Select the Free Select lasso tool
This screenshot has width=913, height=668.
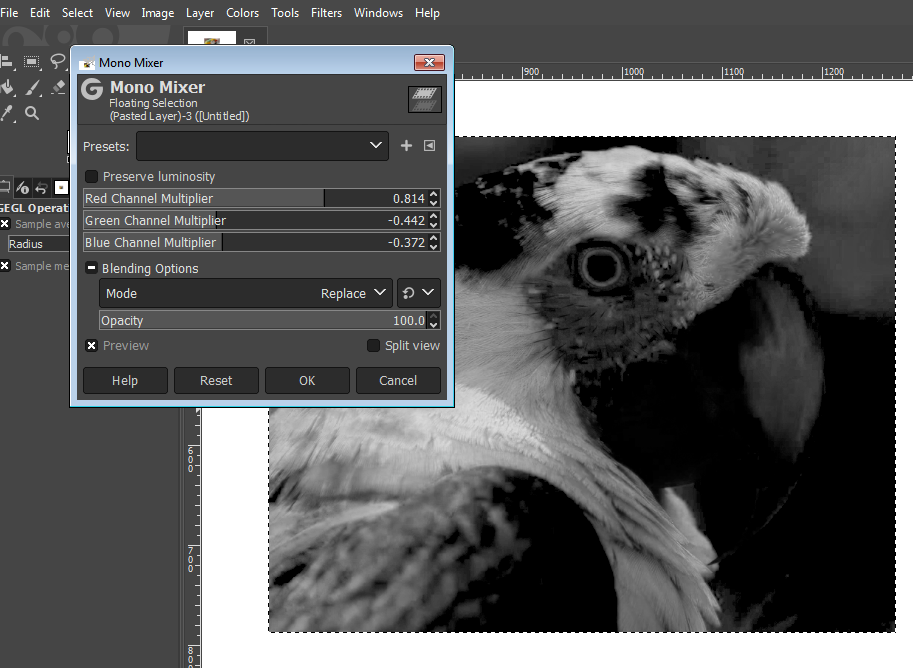(57, 62)
